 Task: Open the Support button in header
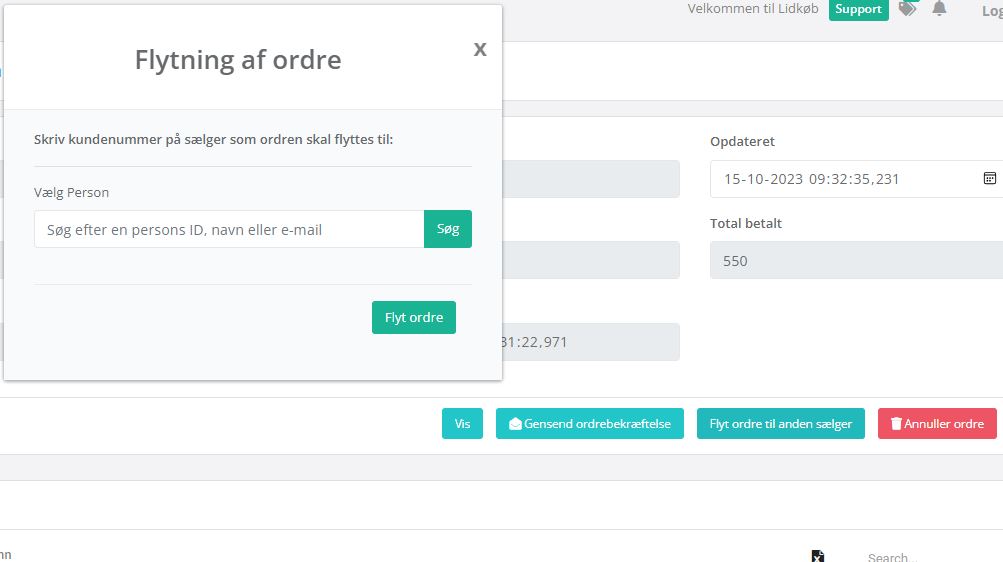858,9
